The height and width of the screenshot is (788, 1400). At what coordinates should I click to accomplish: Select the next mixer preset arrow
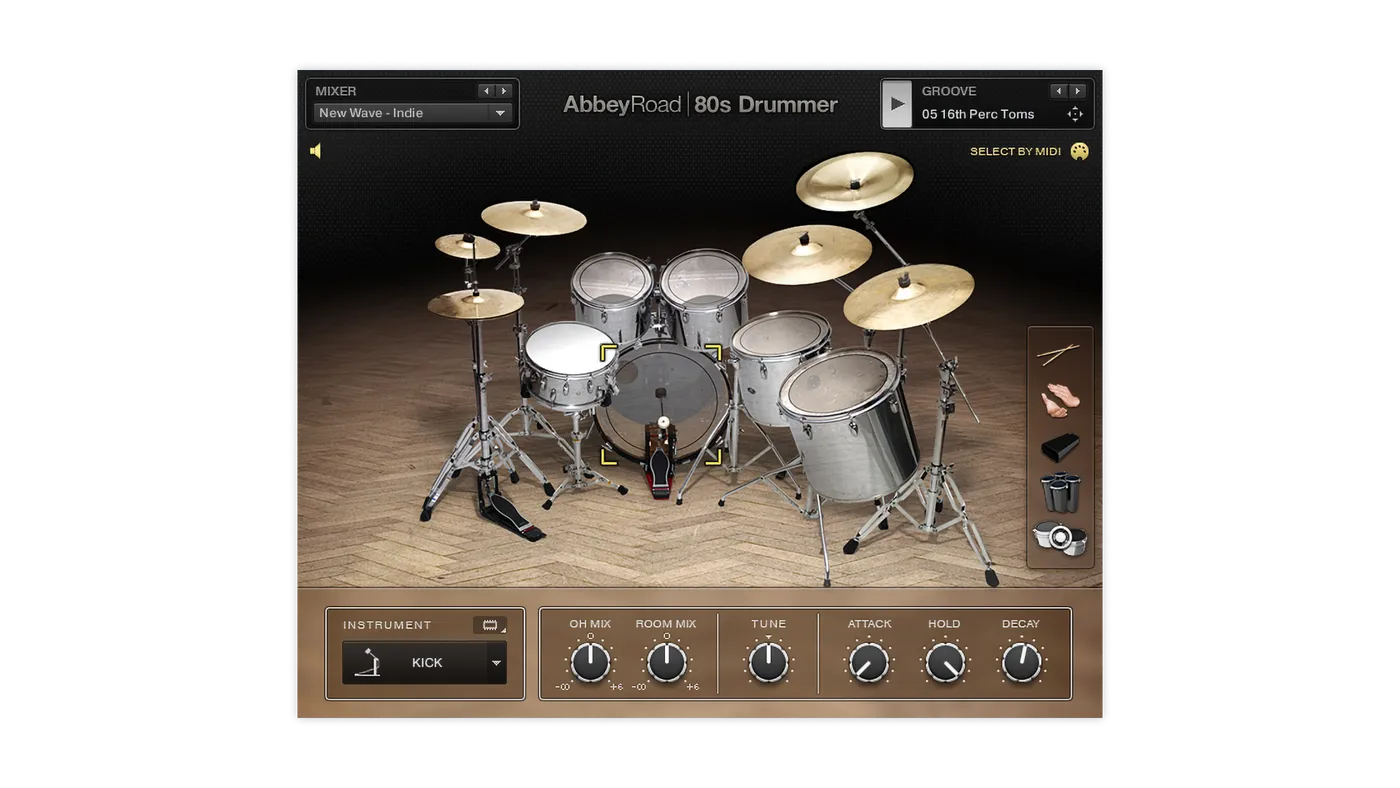(x=504, y=91)
